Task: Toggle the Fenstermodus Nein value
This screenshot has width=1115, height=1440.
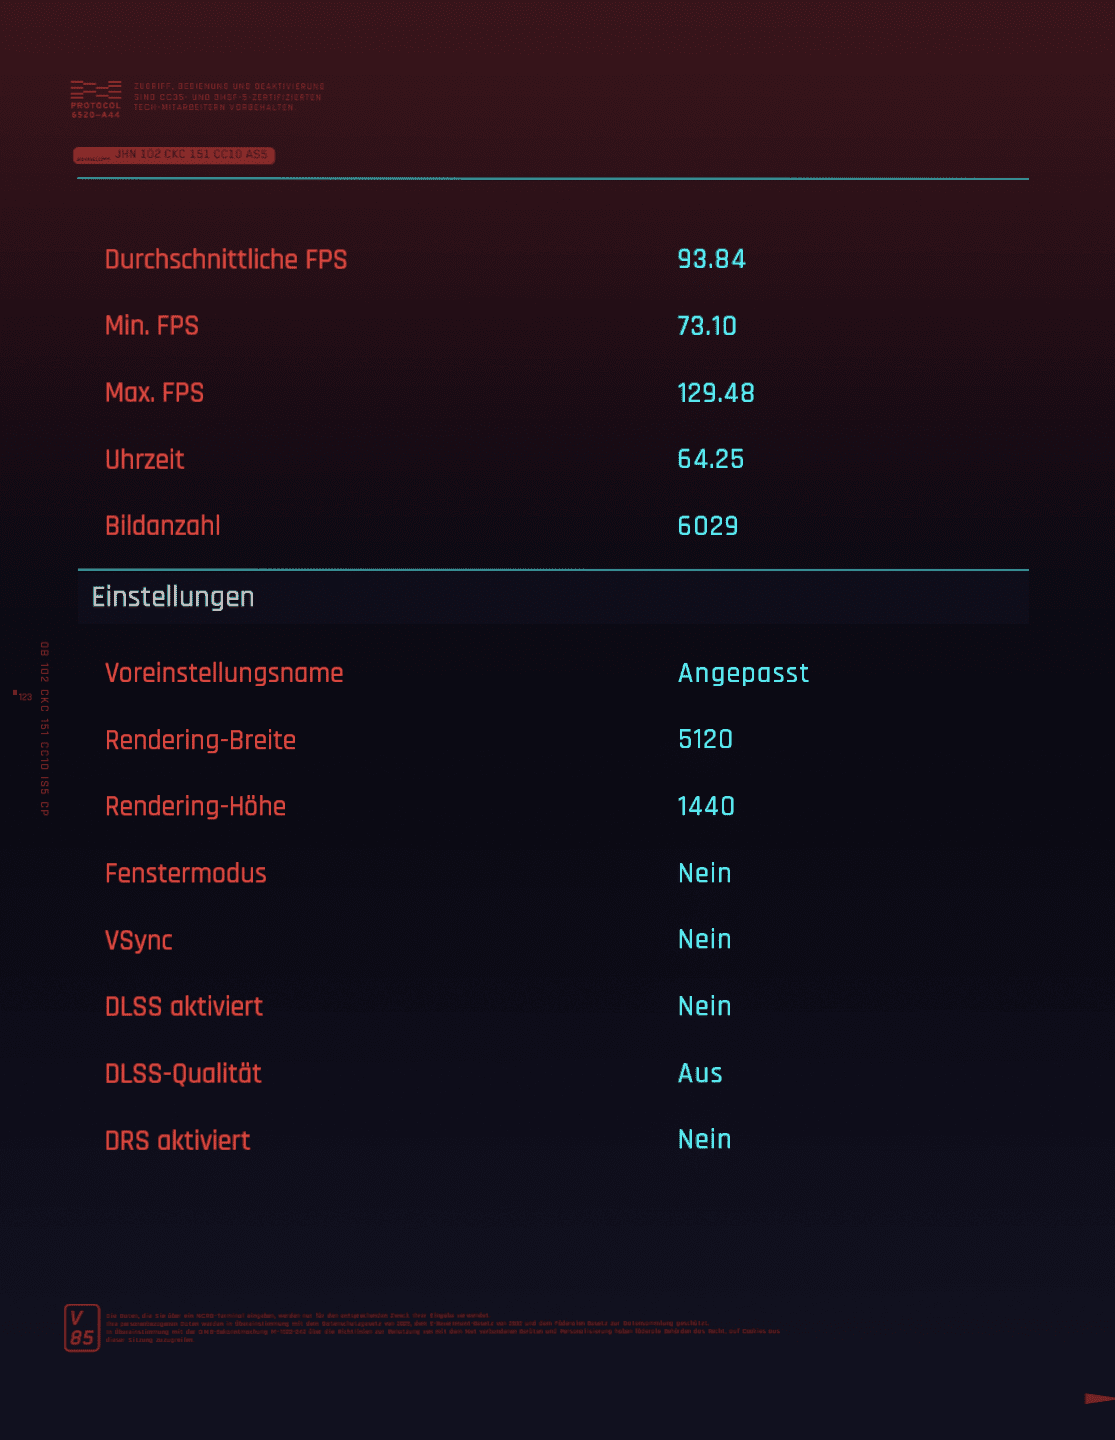Action: click(x=705, y=873)
